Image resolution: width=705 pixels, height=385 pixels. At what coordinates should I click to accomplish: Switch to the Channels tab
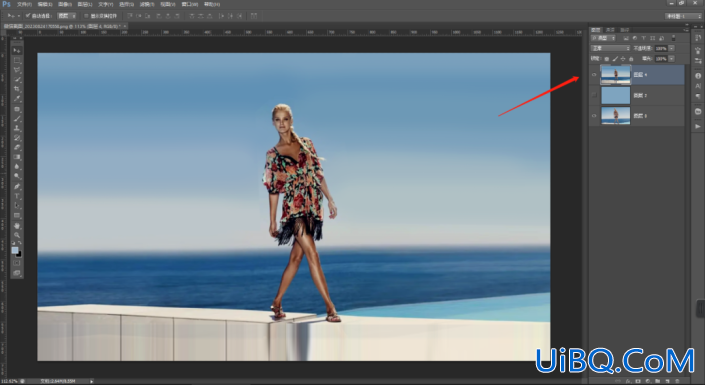610,30
